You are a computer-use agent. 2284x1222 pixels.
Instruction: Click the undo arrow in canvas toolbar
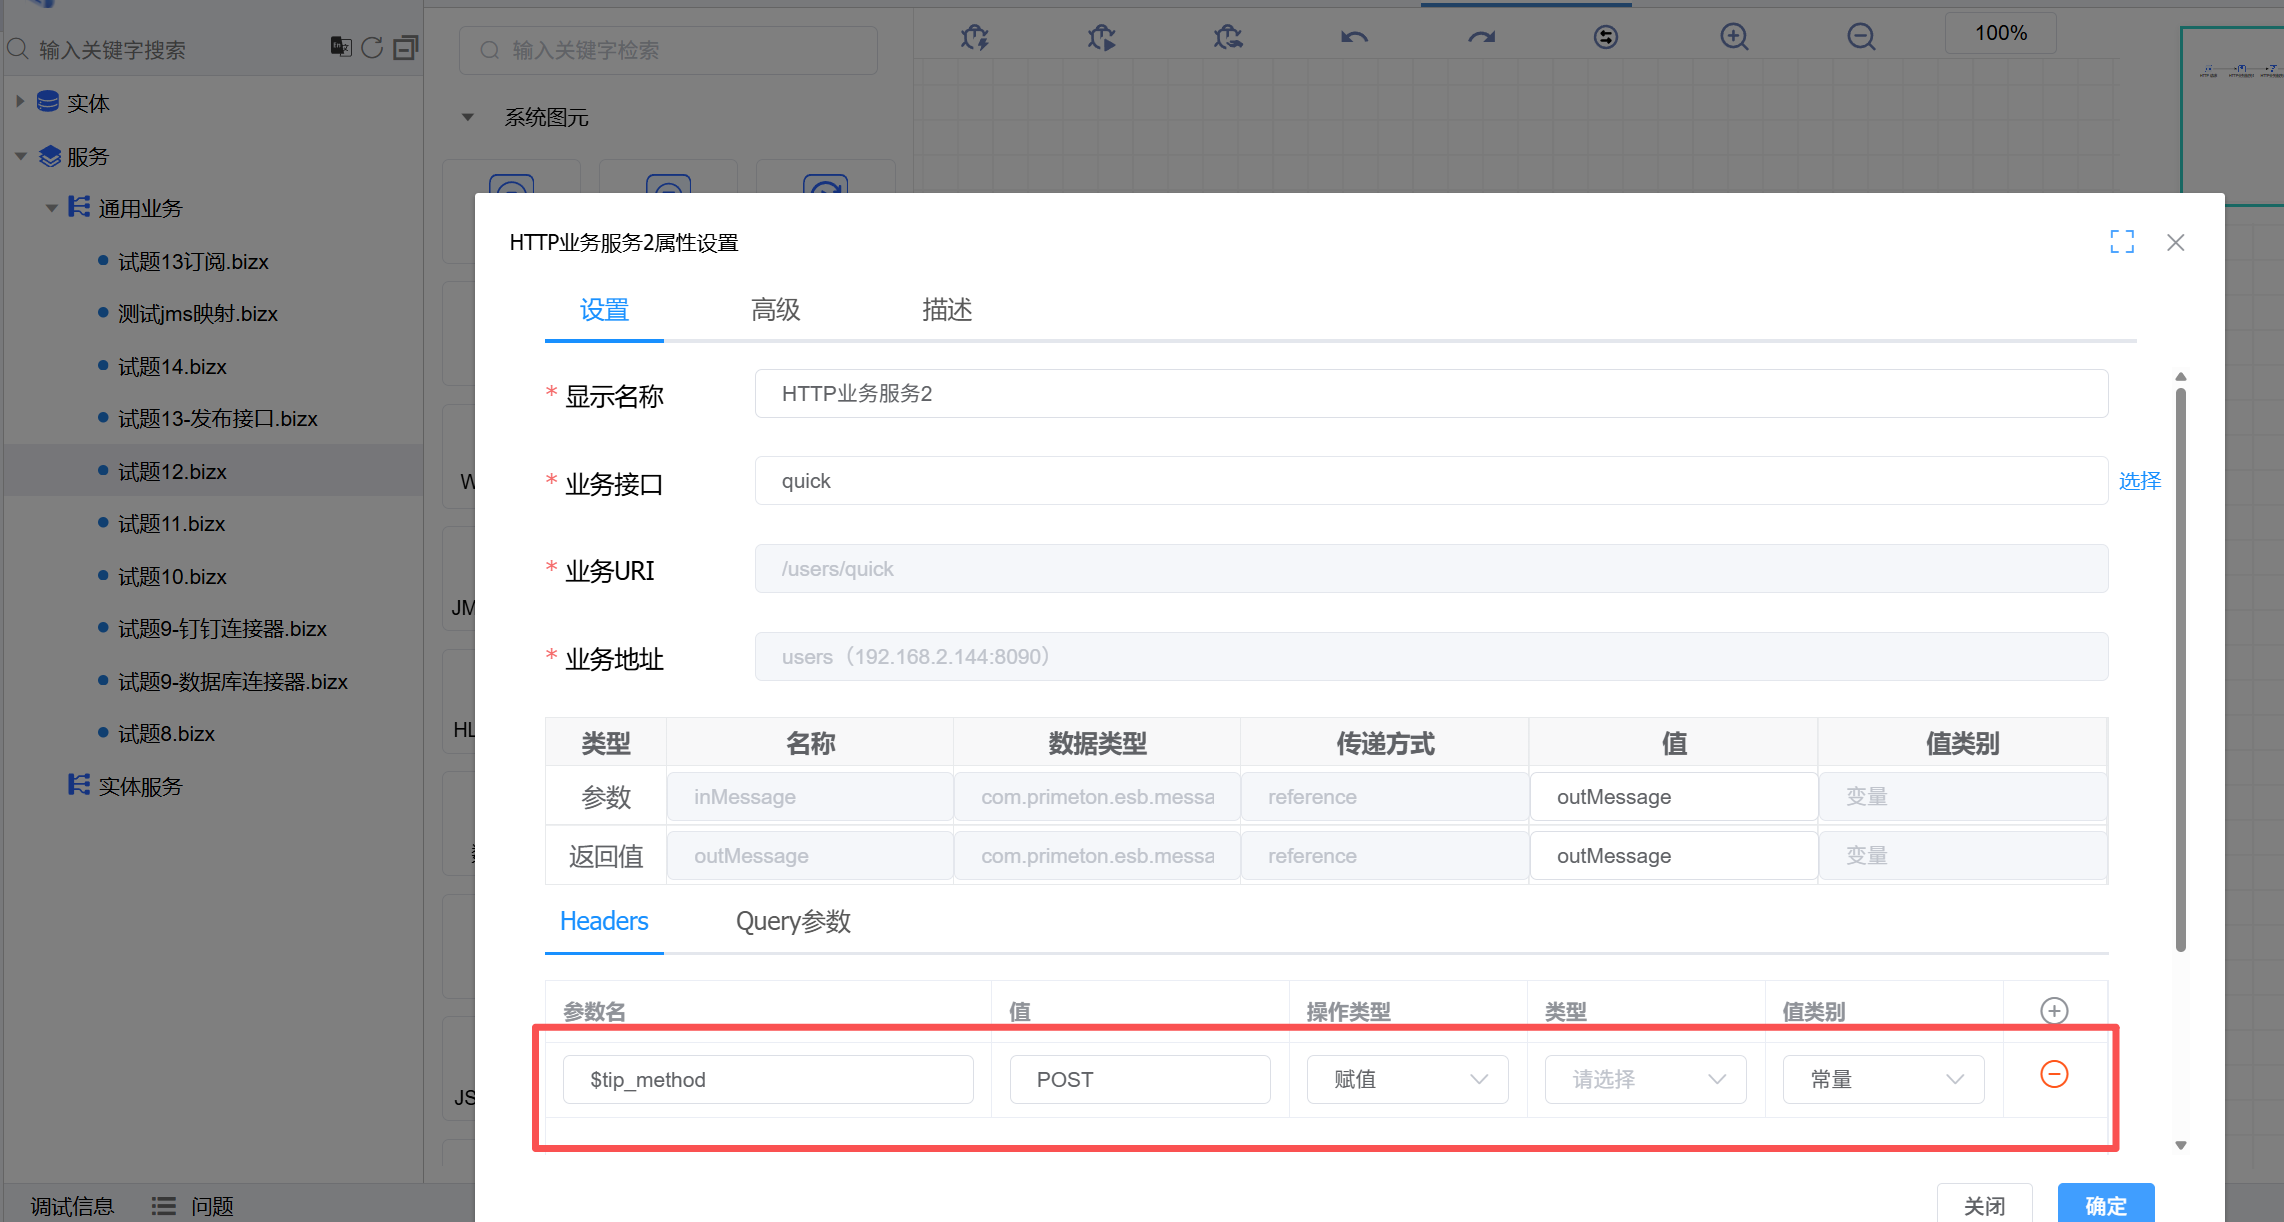1354,38
